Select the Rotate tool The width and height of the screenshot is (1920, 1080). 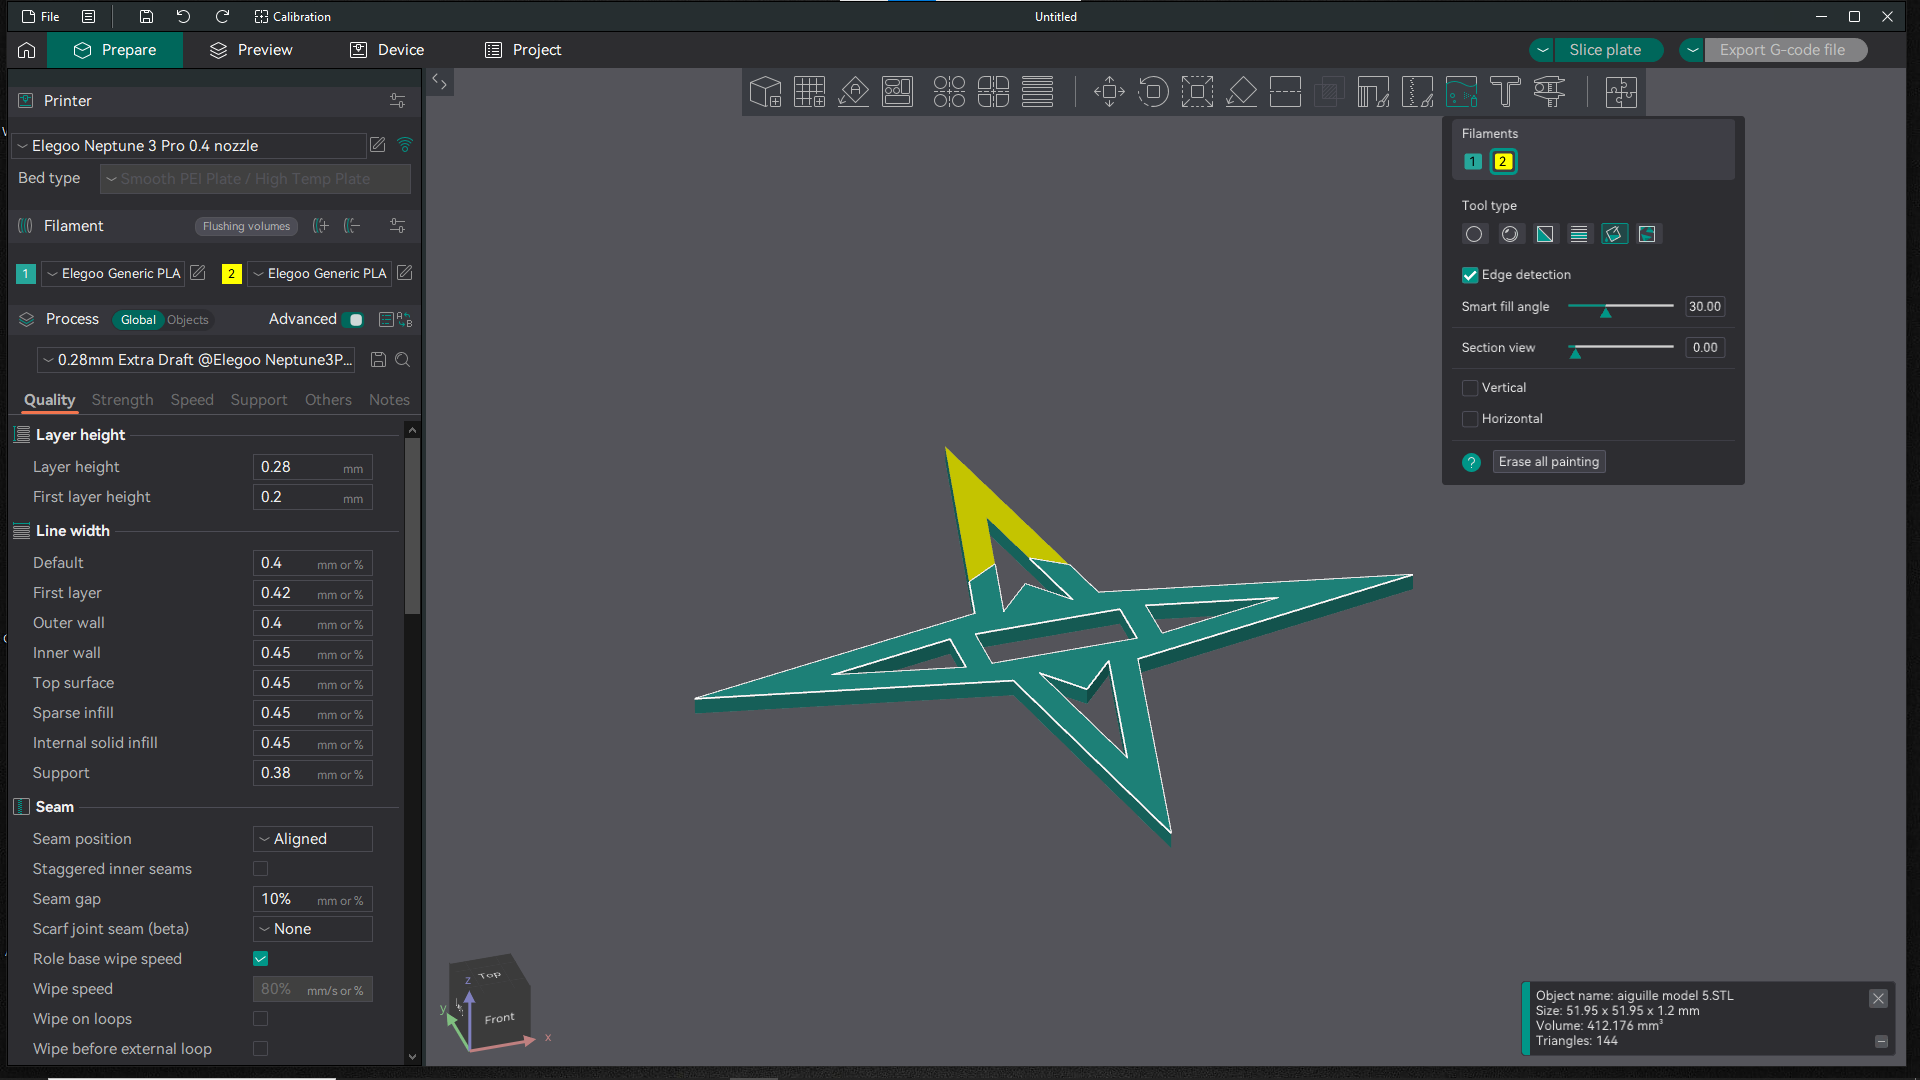click(1153, 91)
